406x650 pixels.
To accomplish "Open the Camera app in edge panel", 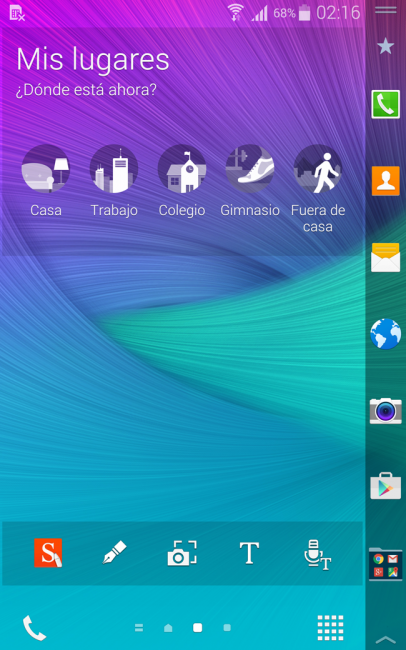I will tap(385, 410).
